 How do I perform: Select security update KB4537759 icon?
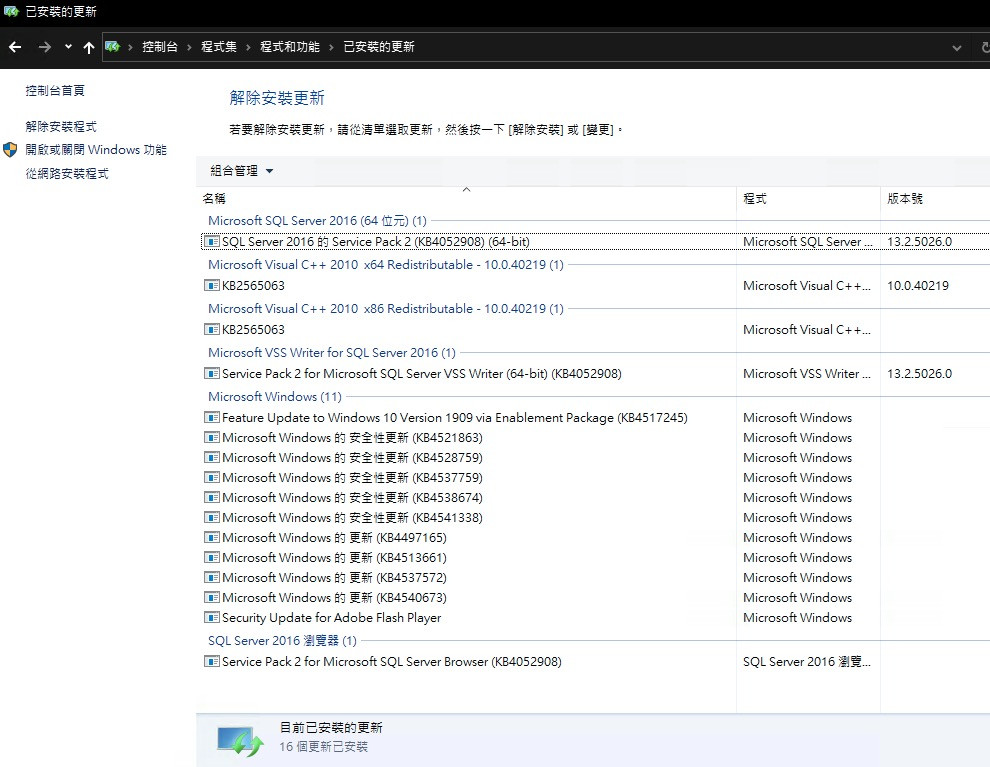(x=212, y=477)
